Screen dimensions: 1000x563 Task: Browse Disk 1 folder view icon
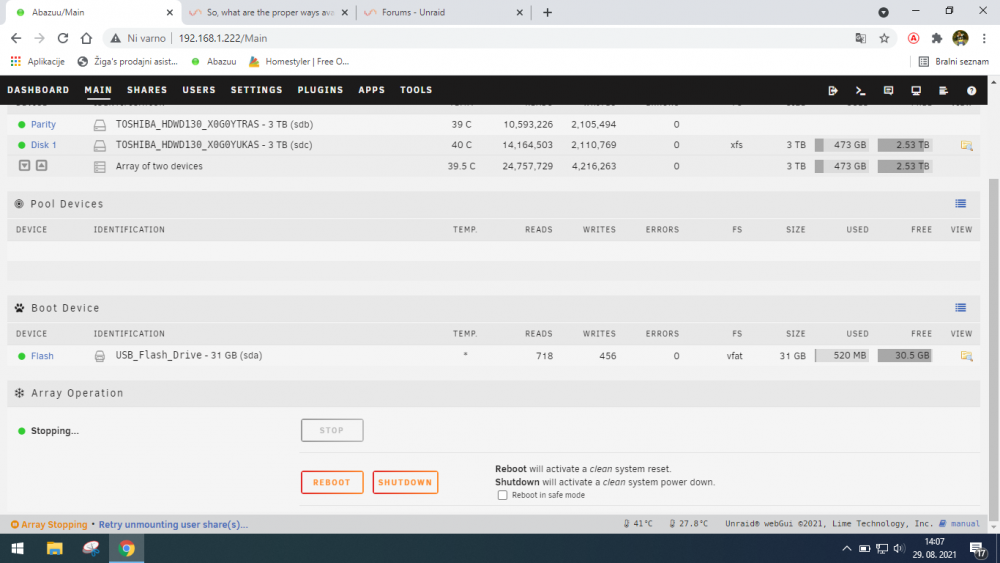(x=966, y=145)
